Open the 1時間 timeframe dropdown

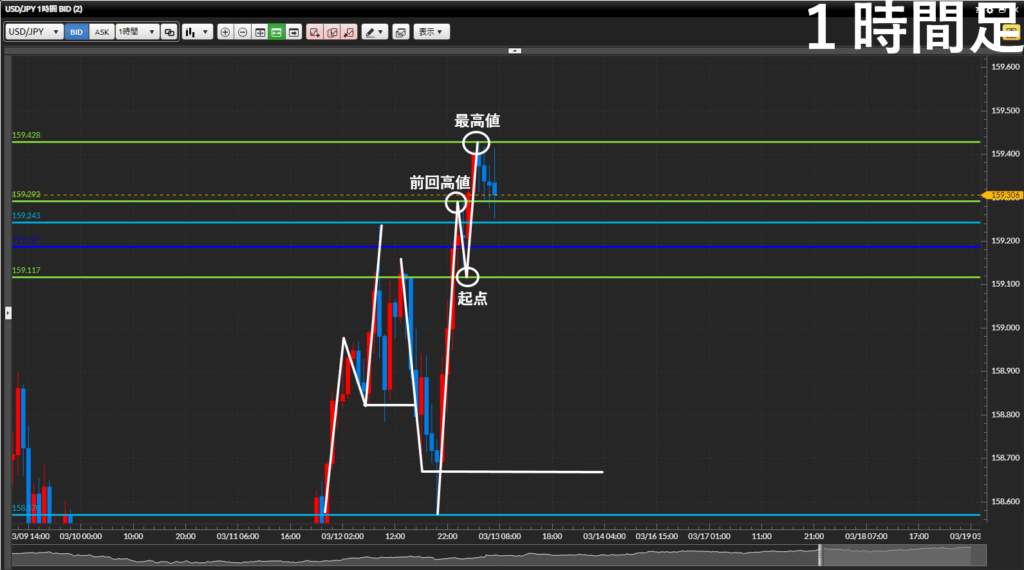click(x=137, y=32)
